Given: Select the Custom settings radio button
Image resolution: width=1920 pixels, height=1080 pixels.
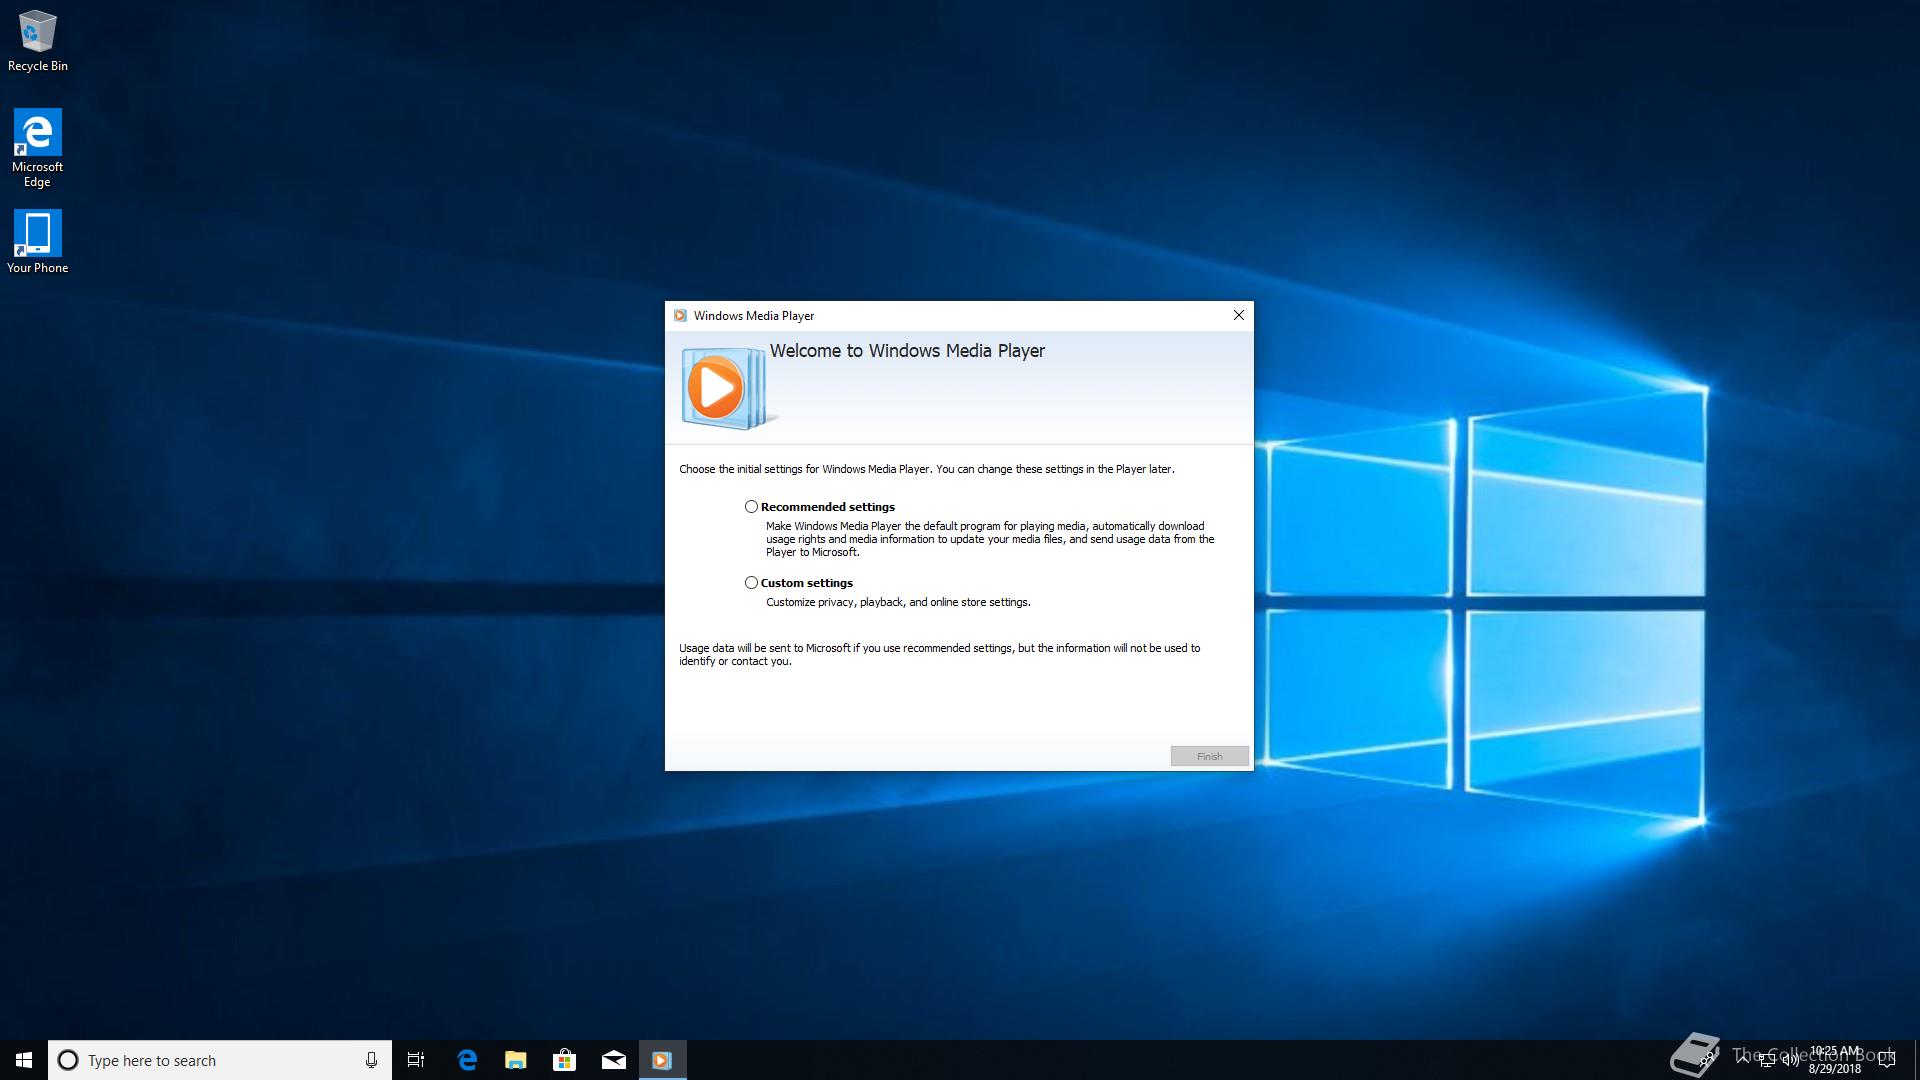Looking at the screenshot, I should pyautogui.click(x=751, y=583).
